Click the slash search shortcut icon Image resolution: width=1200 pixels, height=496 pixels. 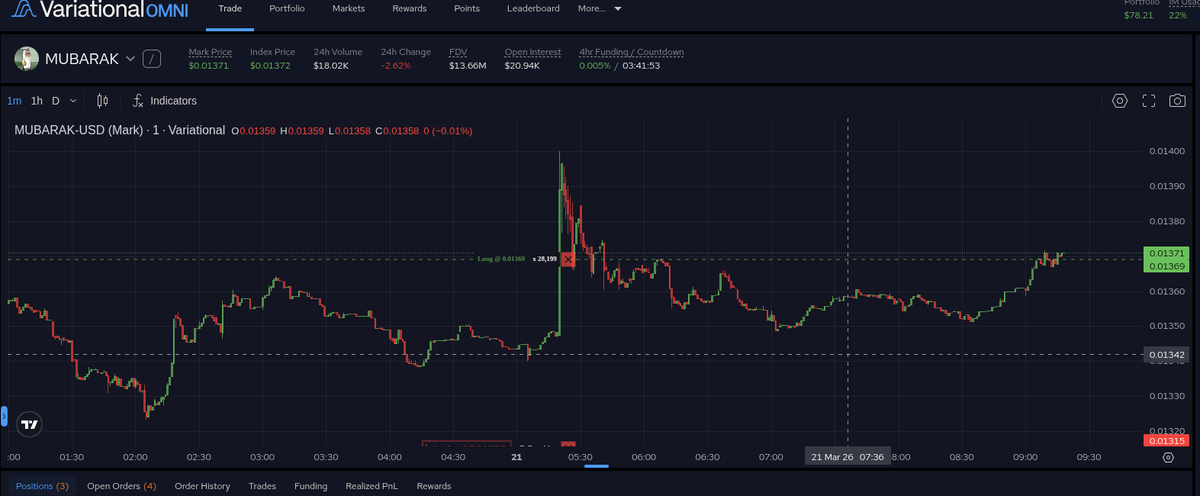[x=152, y=59]
